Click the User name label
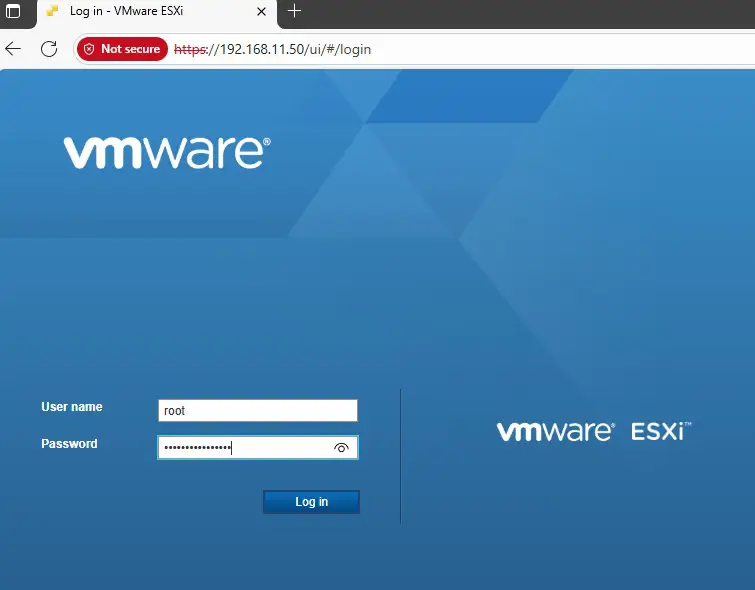The height and width of the screenshot is (590, 755). point(72,407)
